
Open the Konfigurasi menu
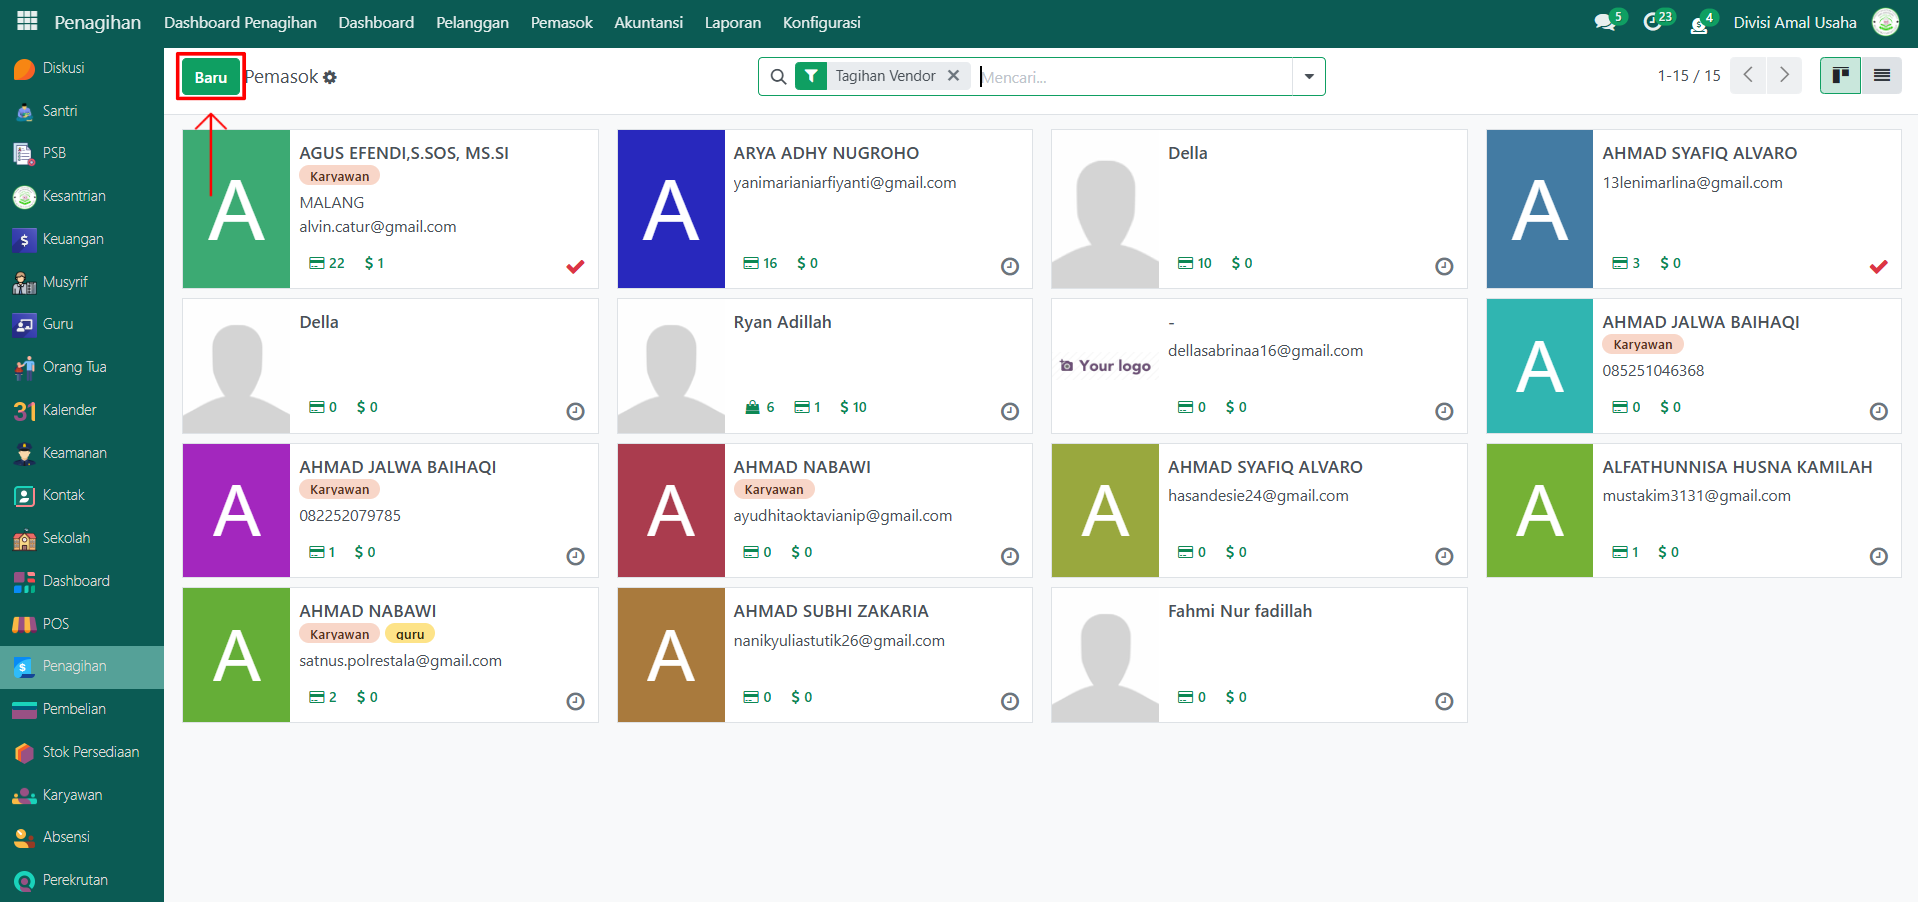click(x=821, y=22)
